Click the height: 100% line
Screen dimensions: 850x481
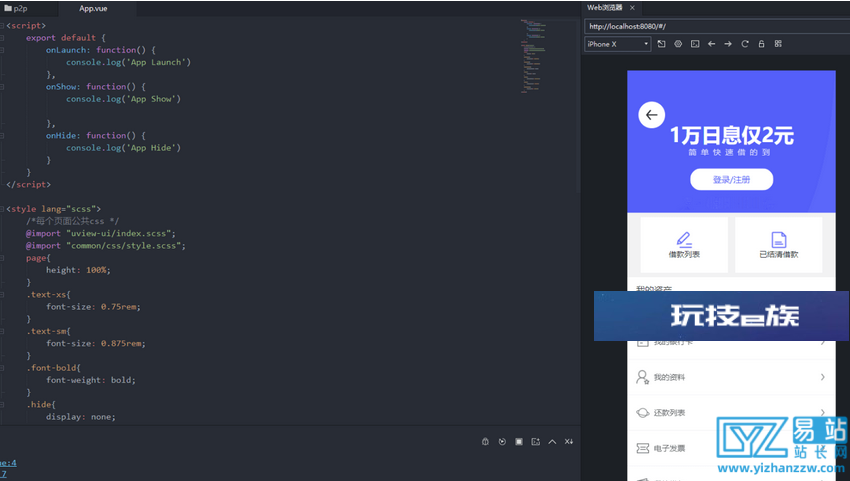(78, 270)
